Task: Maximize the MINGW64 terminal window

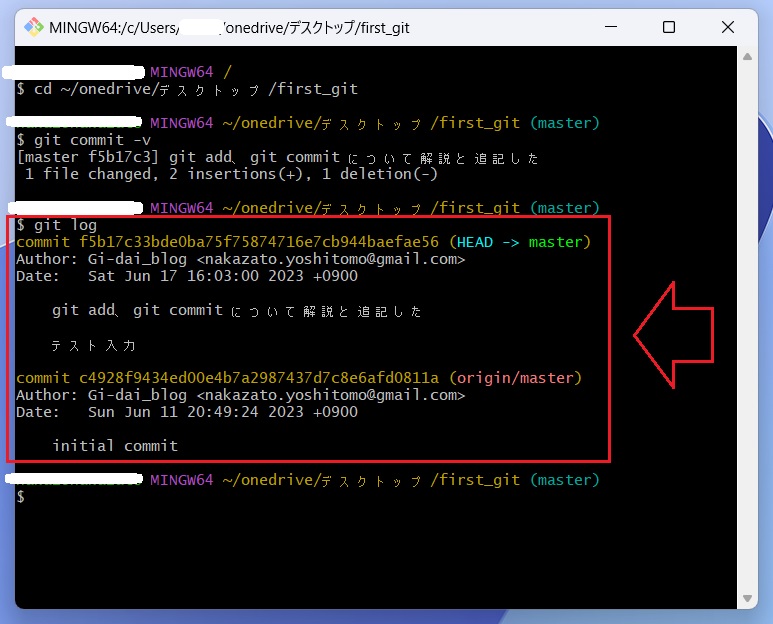Action: 669,28
